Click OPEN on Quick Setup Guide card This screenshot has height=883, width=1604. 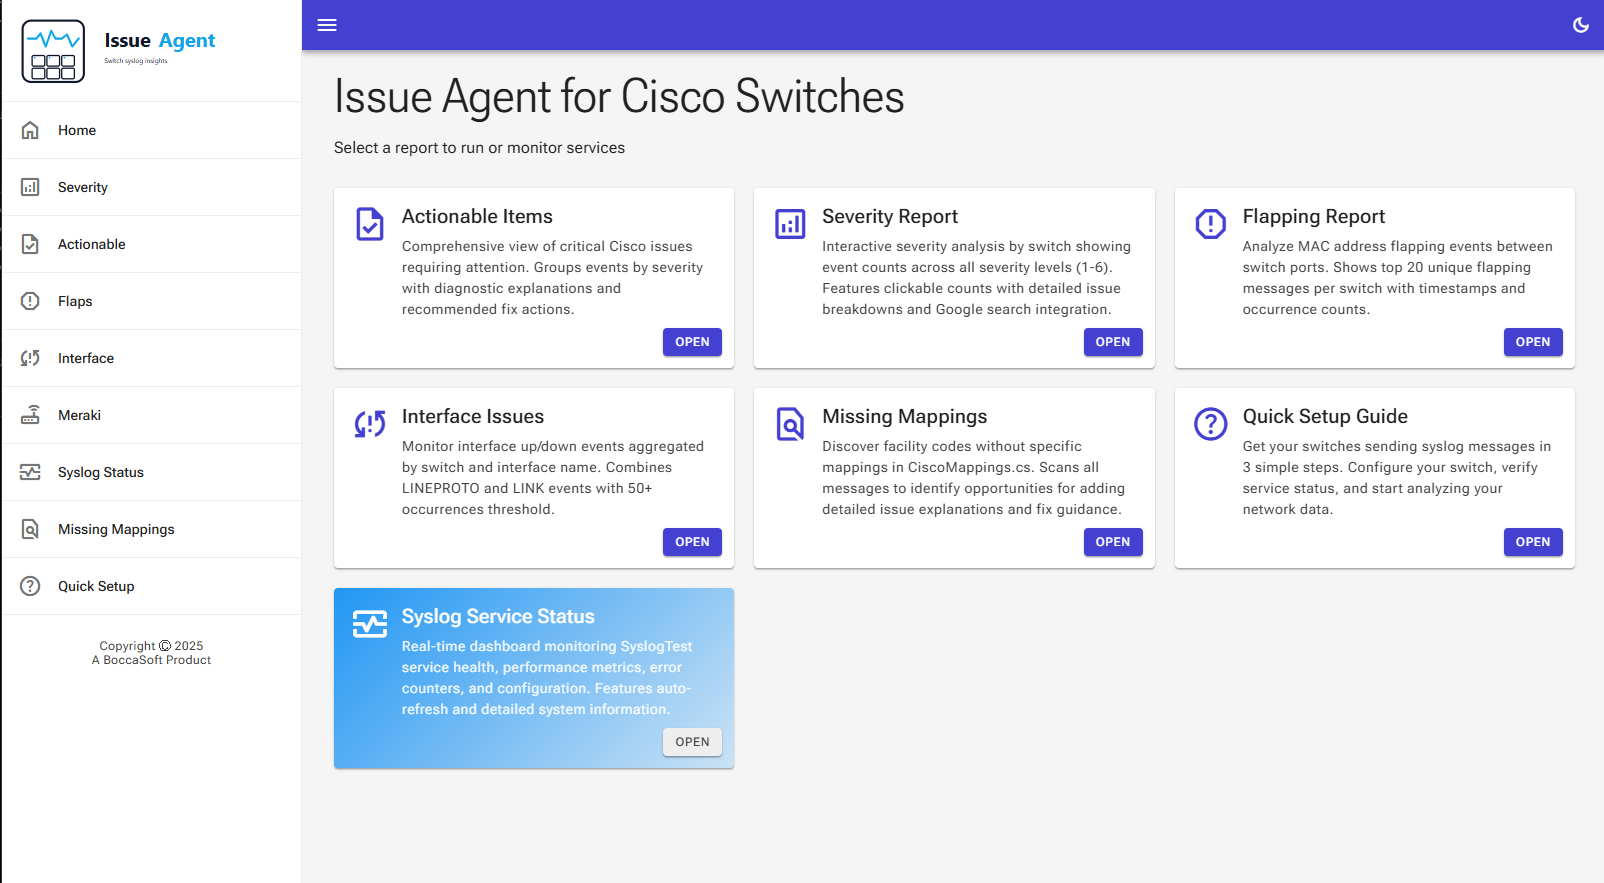coord(1533,542)
